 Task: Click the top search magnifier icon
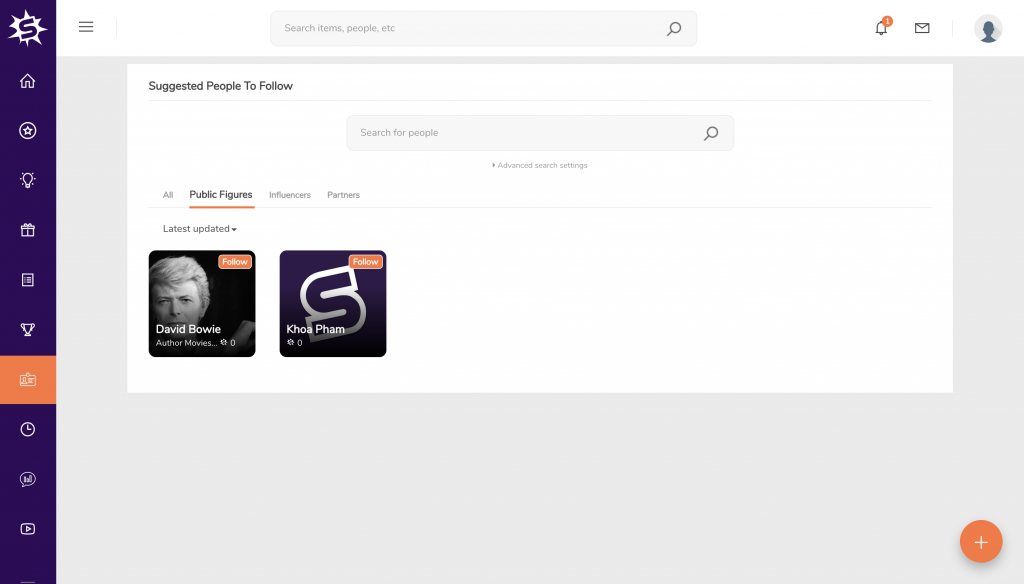(674, 28)
